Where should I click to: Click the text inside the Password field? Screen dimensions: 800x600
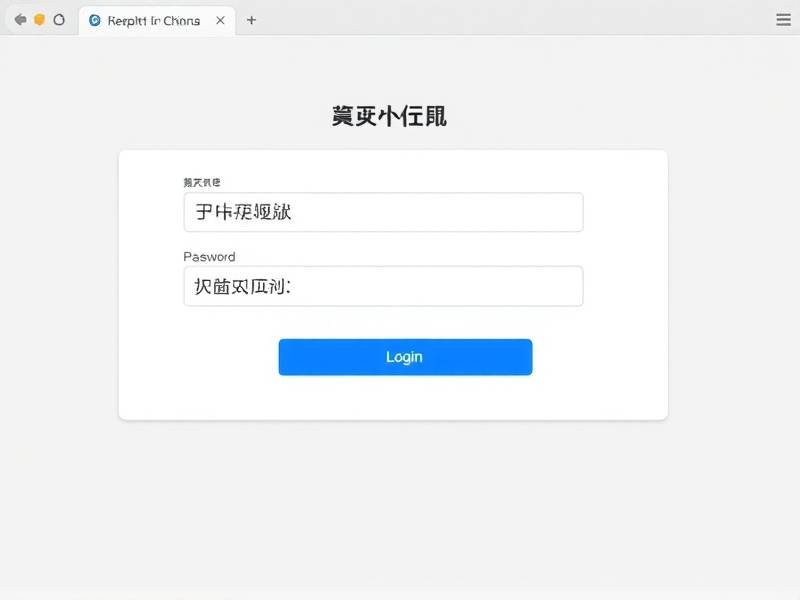coord(242,286)
